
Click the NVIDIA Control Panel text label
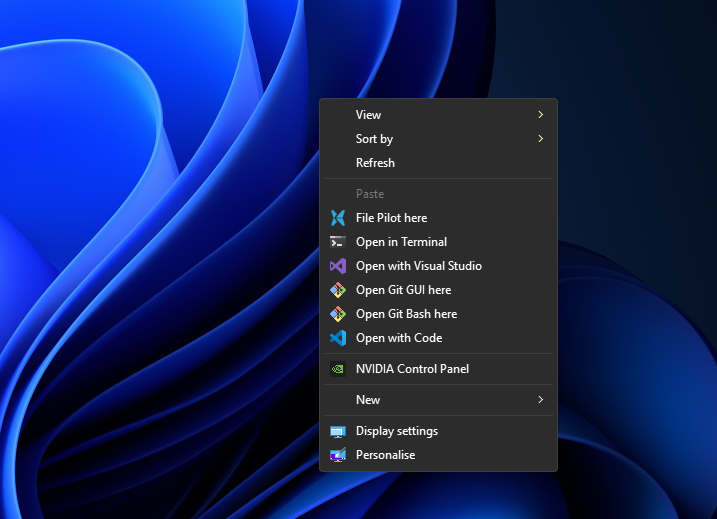pyautogui.click(x=412, y=369)
